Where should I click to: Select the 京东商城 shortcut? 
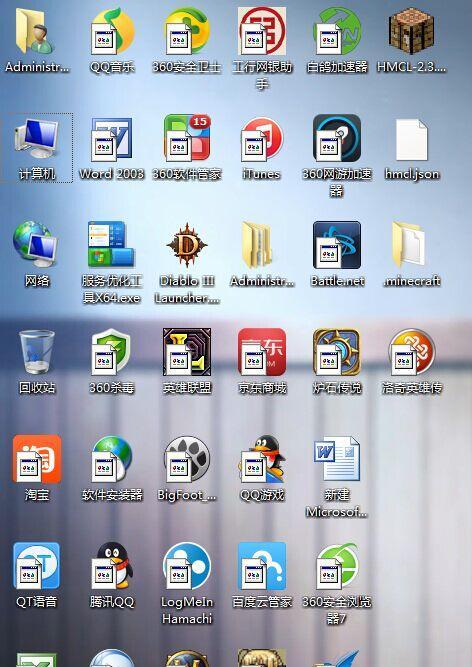click(x=262, y=352)
